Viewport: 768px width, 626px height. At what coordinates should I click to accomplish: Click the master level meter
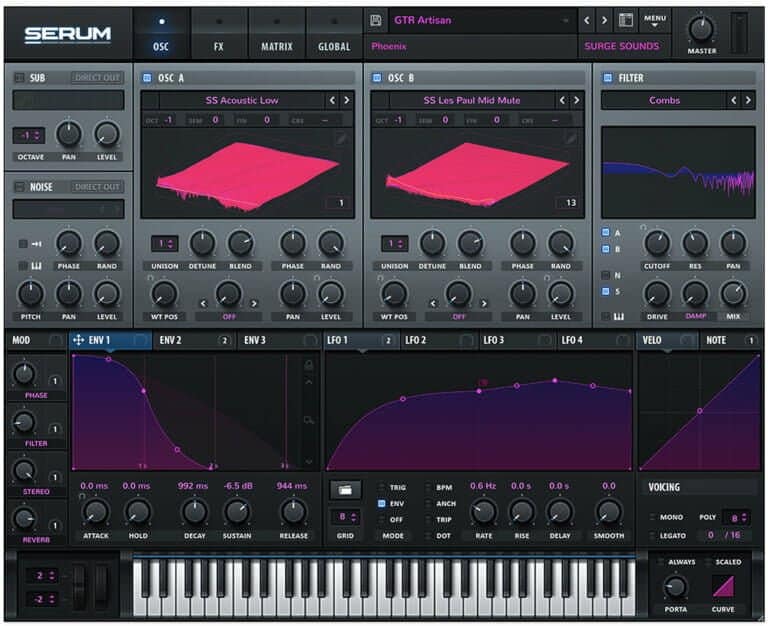[739, 32]
